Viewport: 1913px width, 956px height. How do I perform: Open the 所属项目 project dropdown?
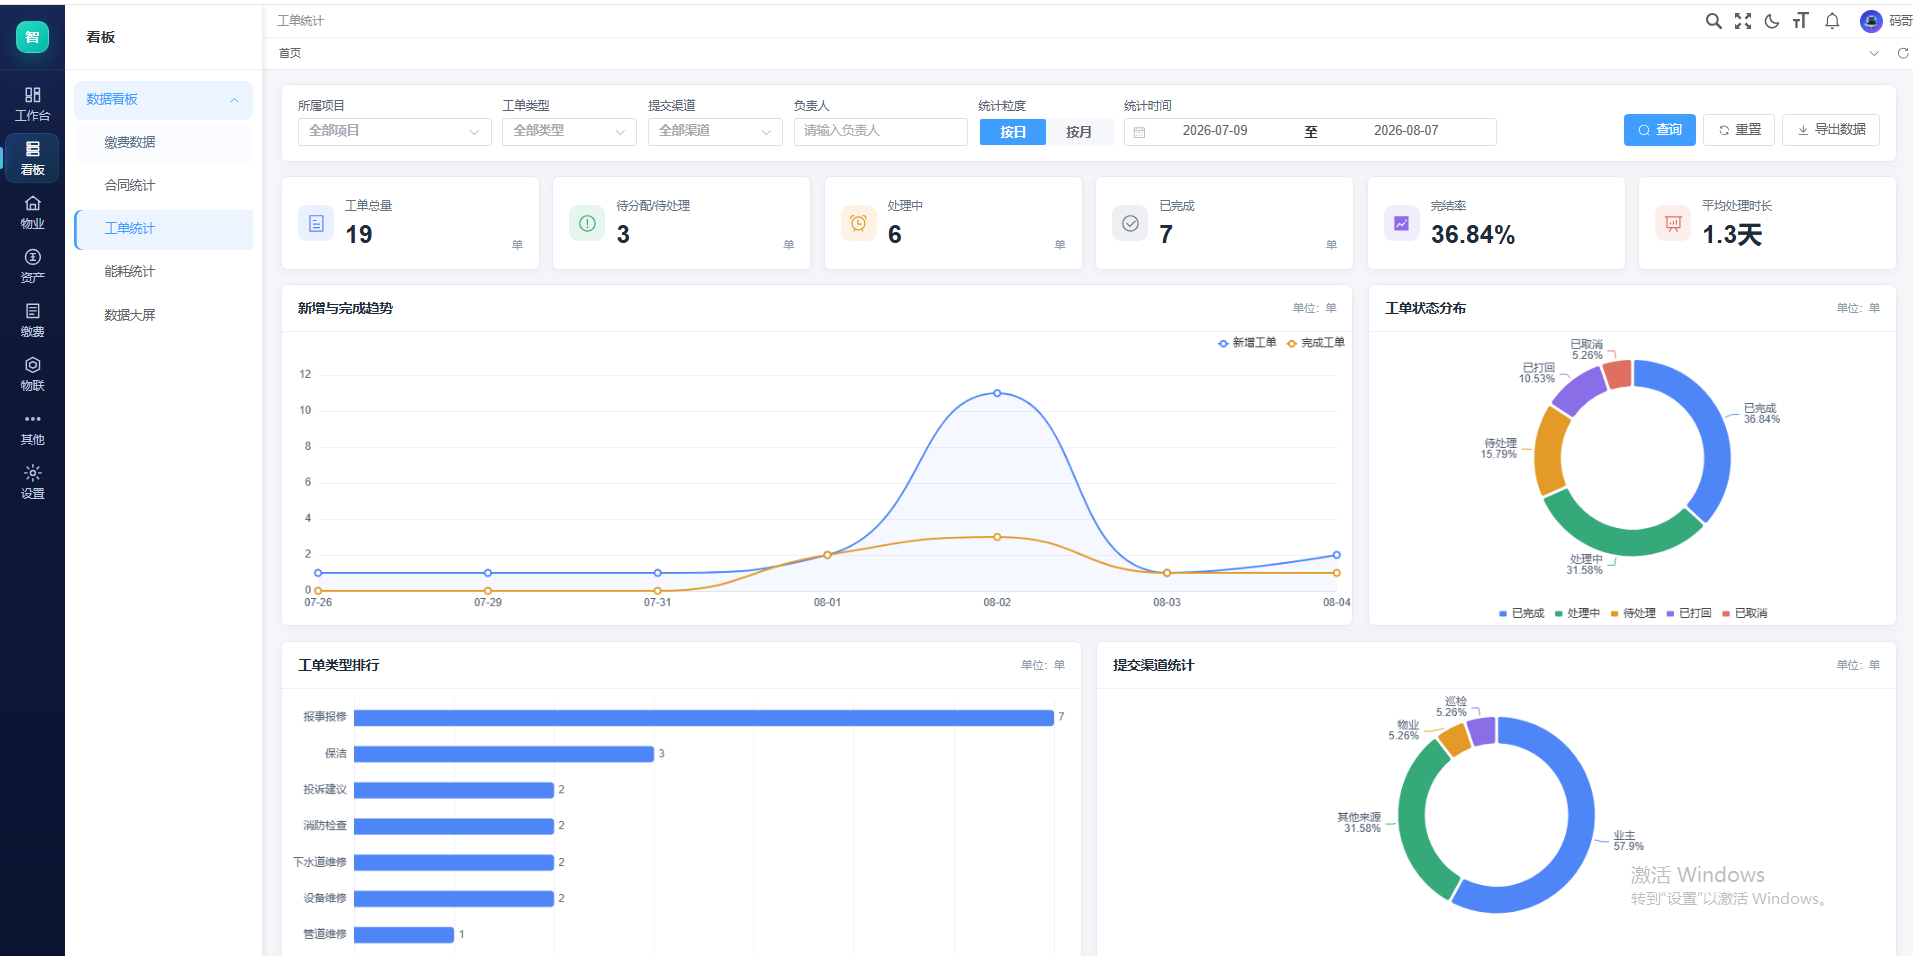[394, 131]
